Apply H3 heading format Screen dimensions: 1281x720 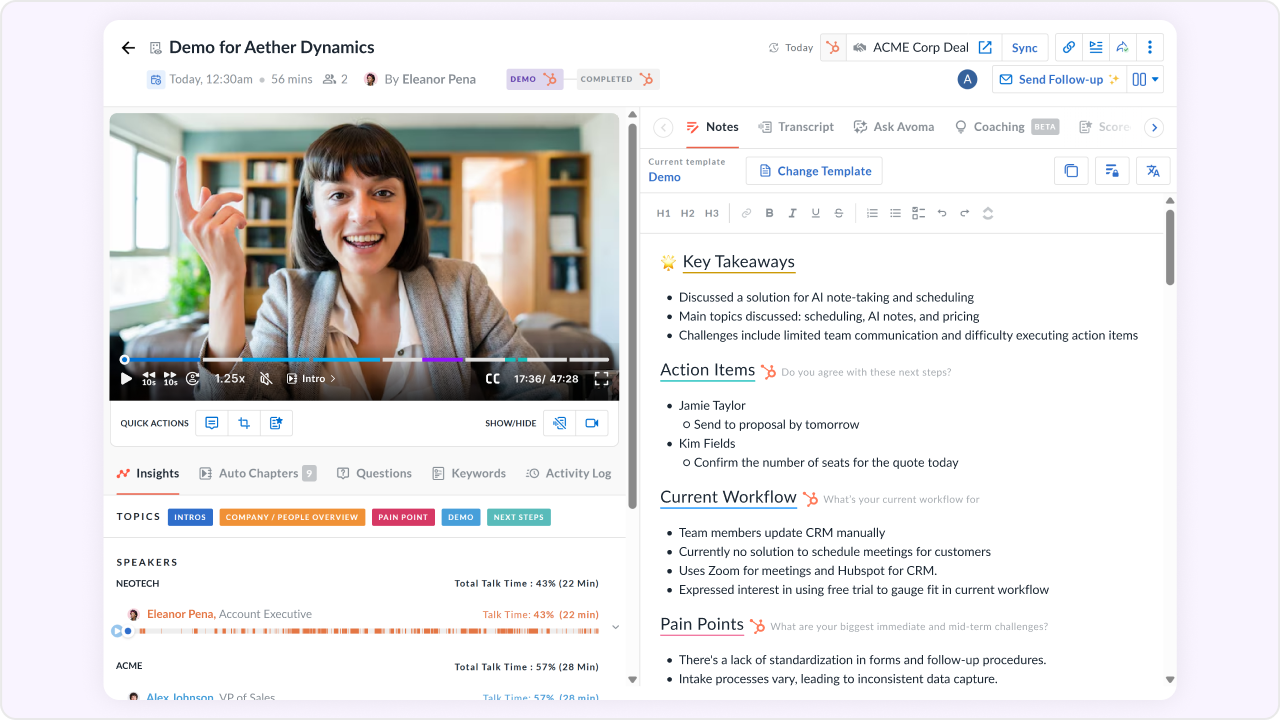tap(711, 213)
